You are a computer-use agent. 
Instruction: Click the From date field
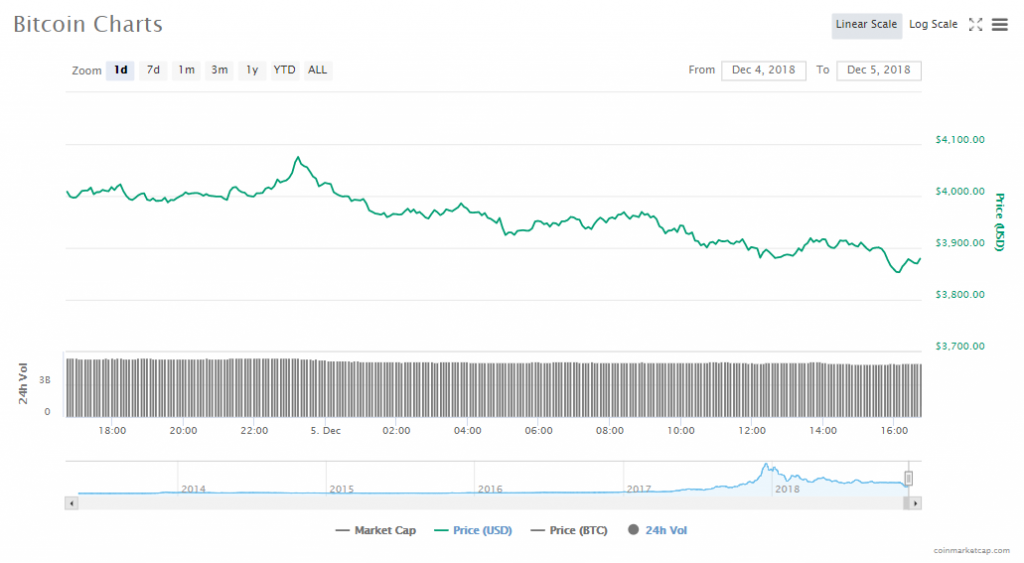[763, 70]
